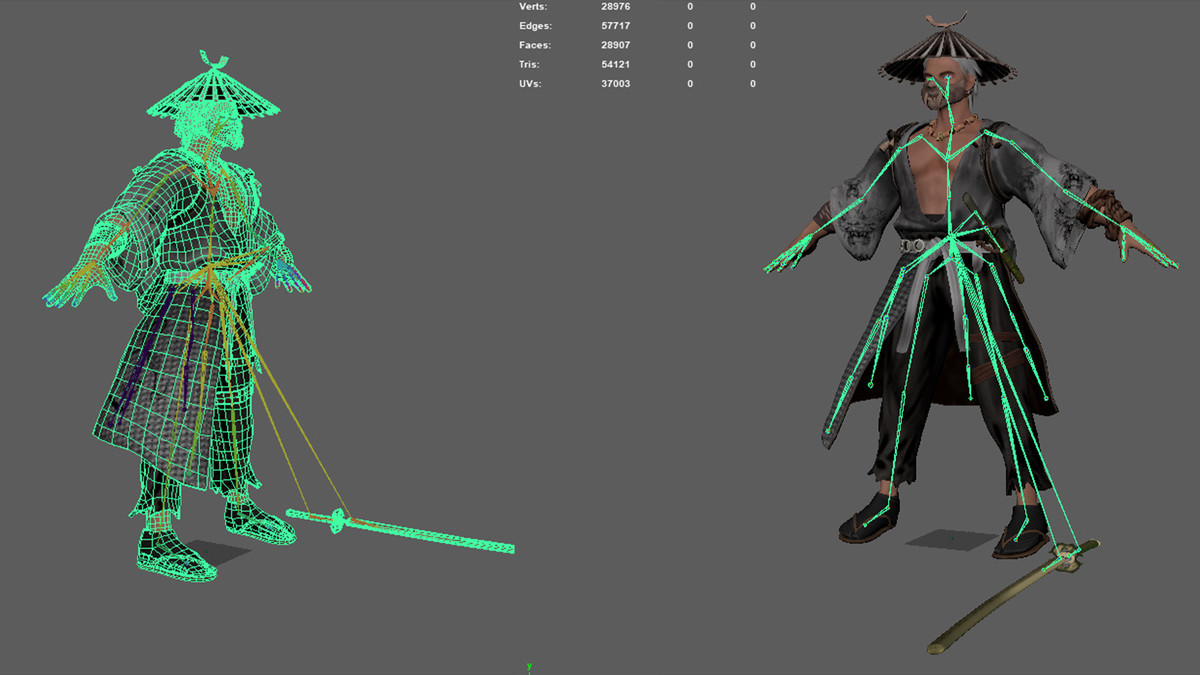Click the Tris count value 54121
The width and height of the screenshot is (1200, 675).
click(616, 63)
